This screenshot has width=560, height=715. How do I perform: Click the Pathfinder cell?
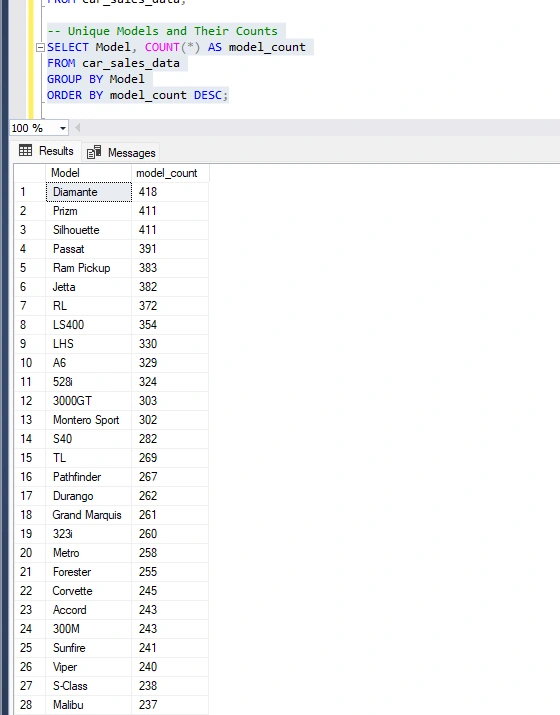88,477
